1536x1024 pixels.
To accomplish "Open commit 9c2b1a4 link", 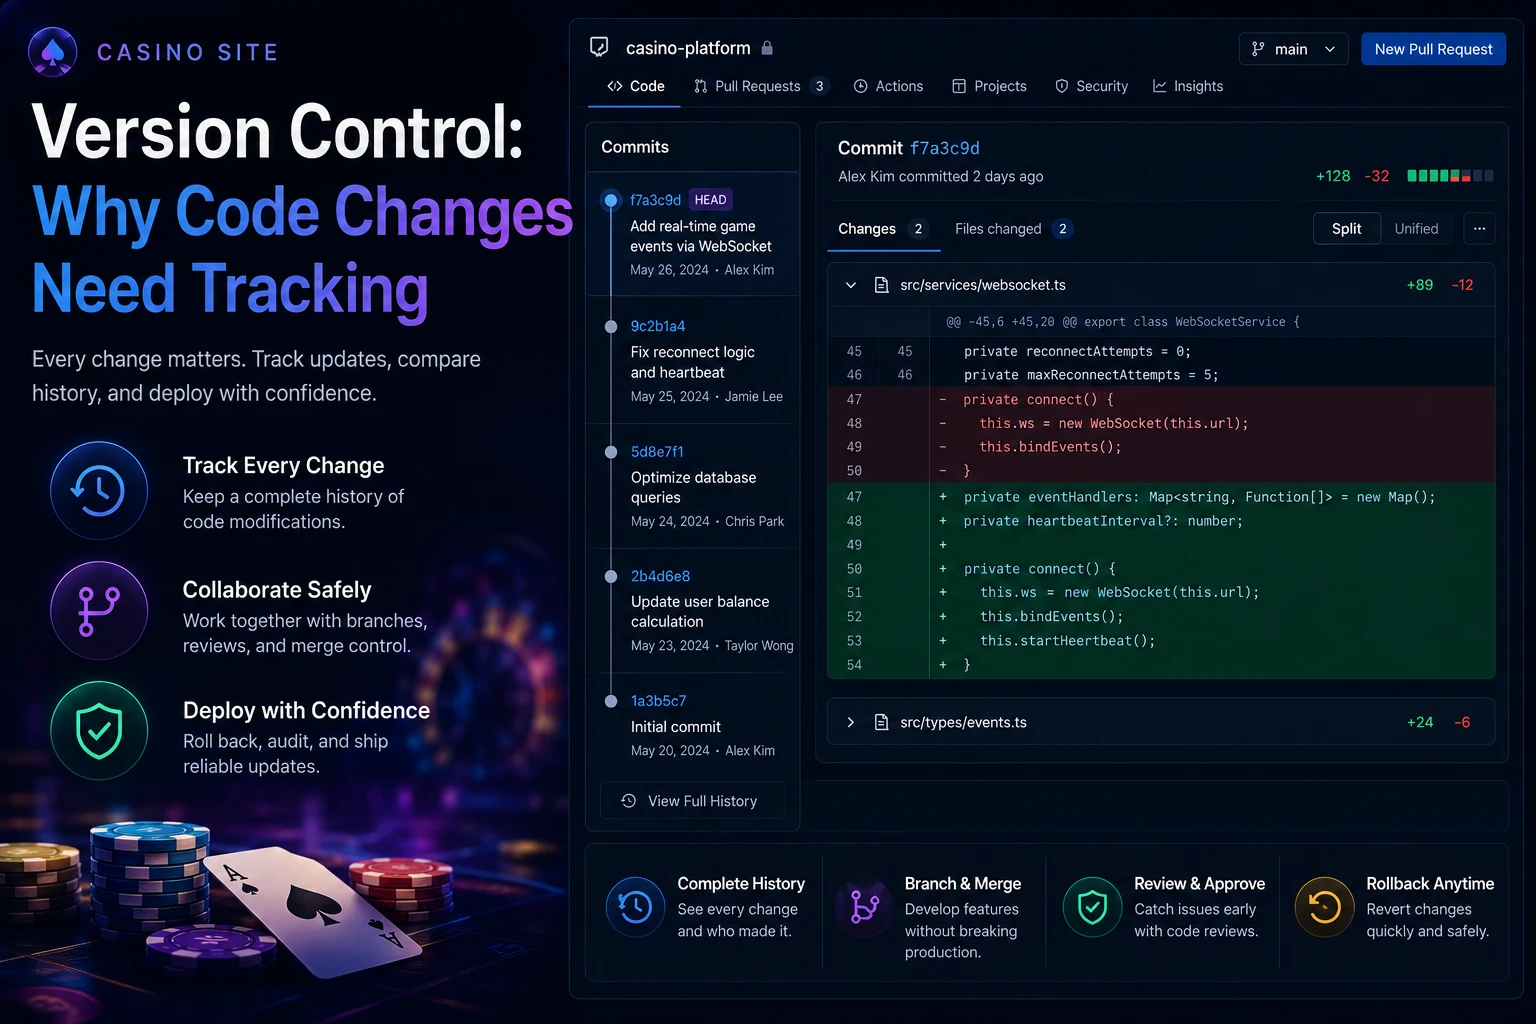I will (658, 326).
